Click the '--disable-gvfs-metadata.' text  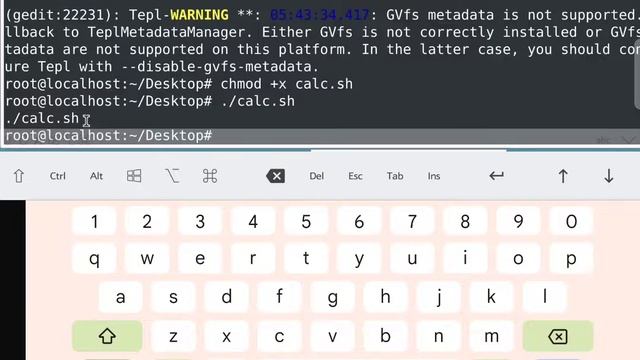(220, 67)
